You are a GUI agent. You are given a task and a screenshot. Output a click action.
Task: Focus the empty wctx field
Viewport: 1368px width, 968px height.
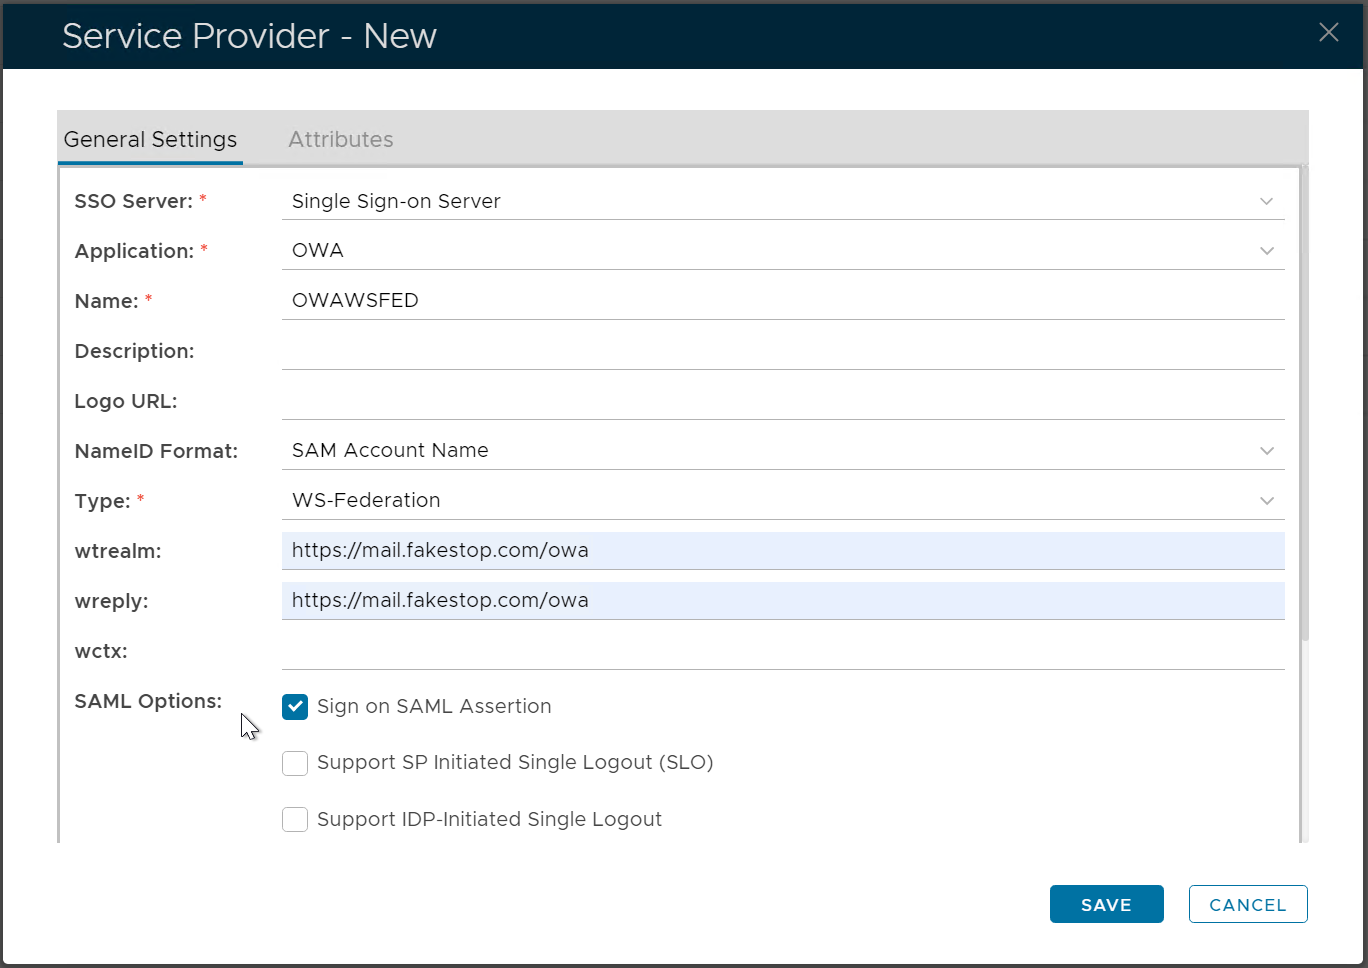click(x=782, y=651)
